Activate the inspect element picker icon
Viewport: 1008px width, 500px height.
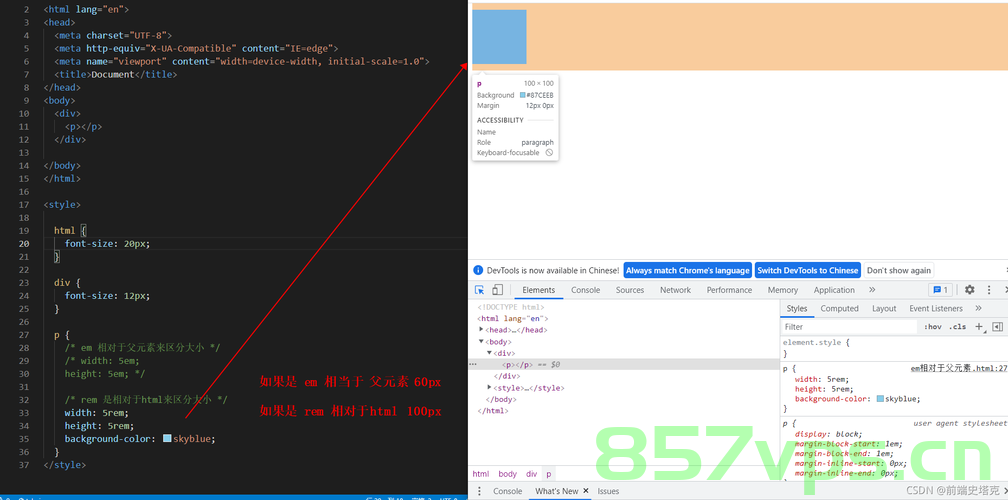pyautogui.click(x=480, y=290)
